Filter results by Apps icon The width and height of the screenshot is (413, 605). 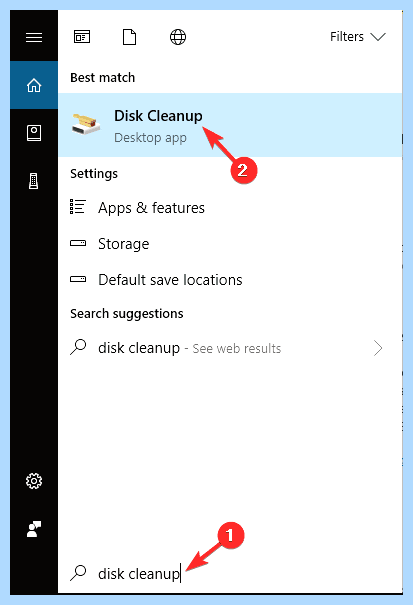pyautogui.click(x=82, y=37)
